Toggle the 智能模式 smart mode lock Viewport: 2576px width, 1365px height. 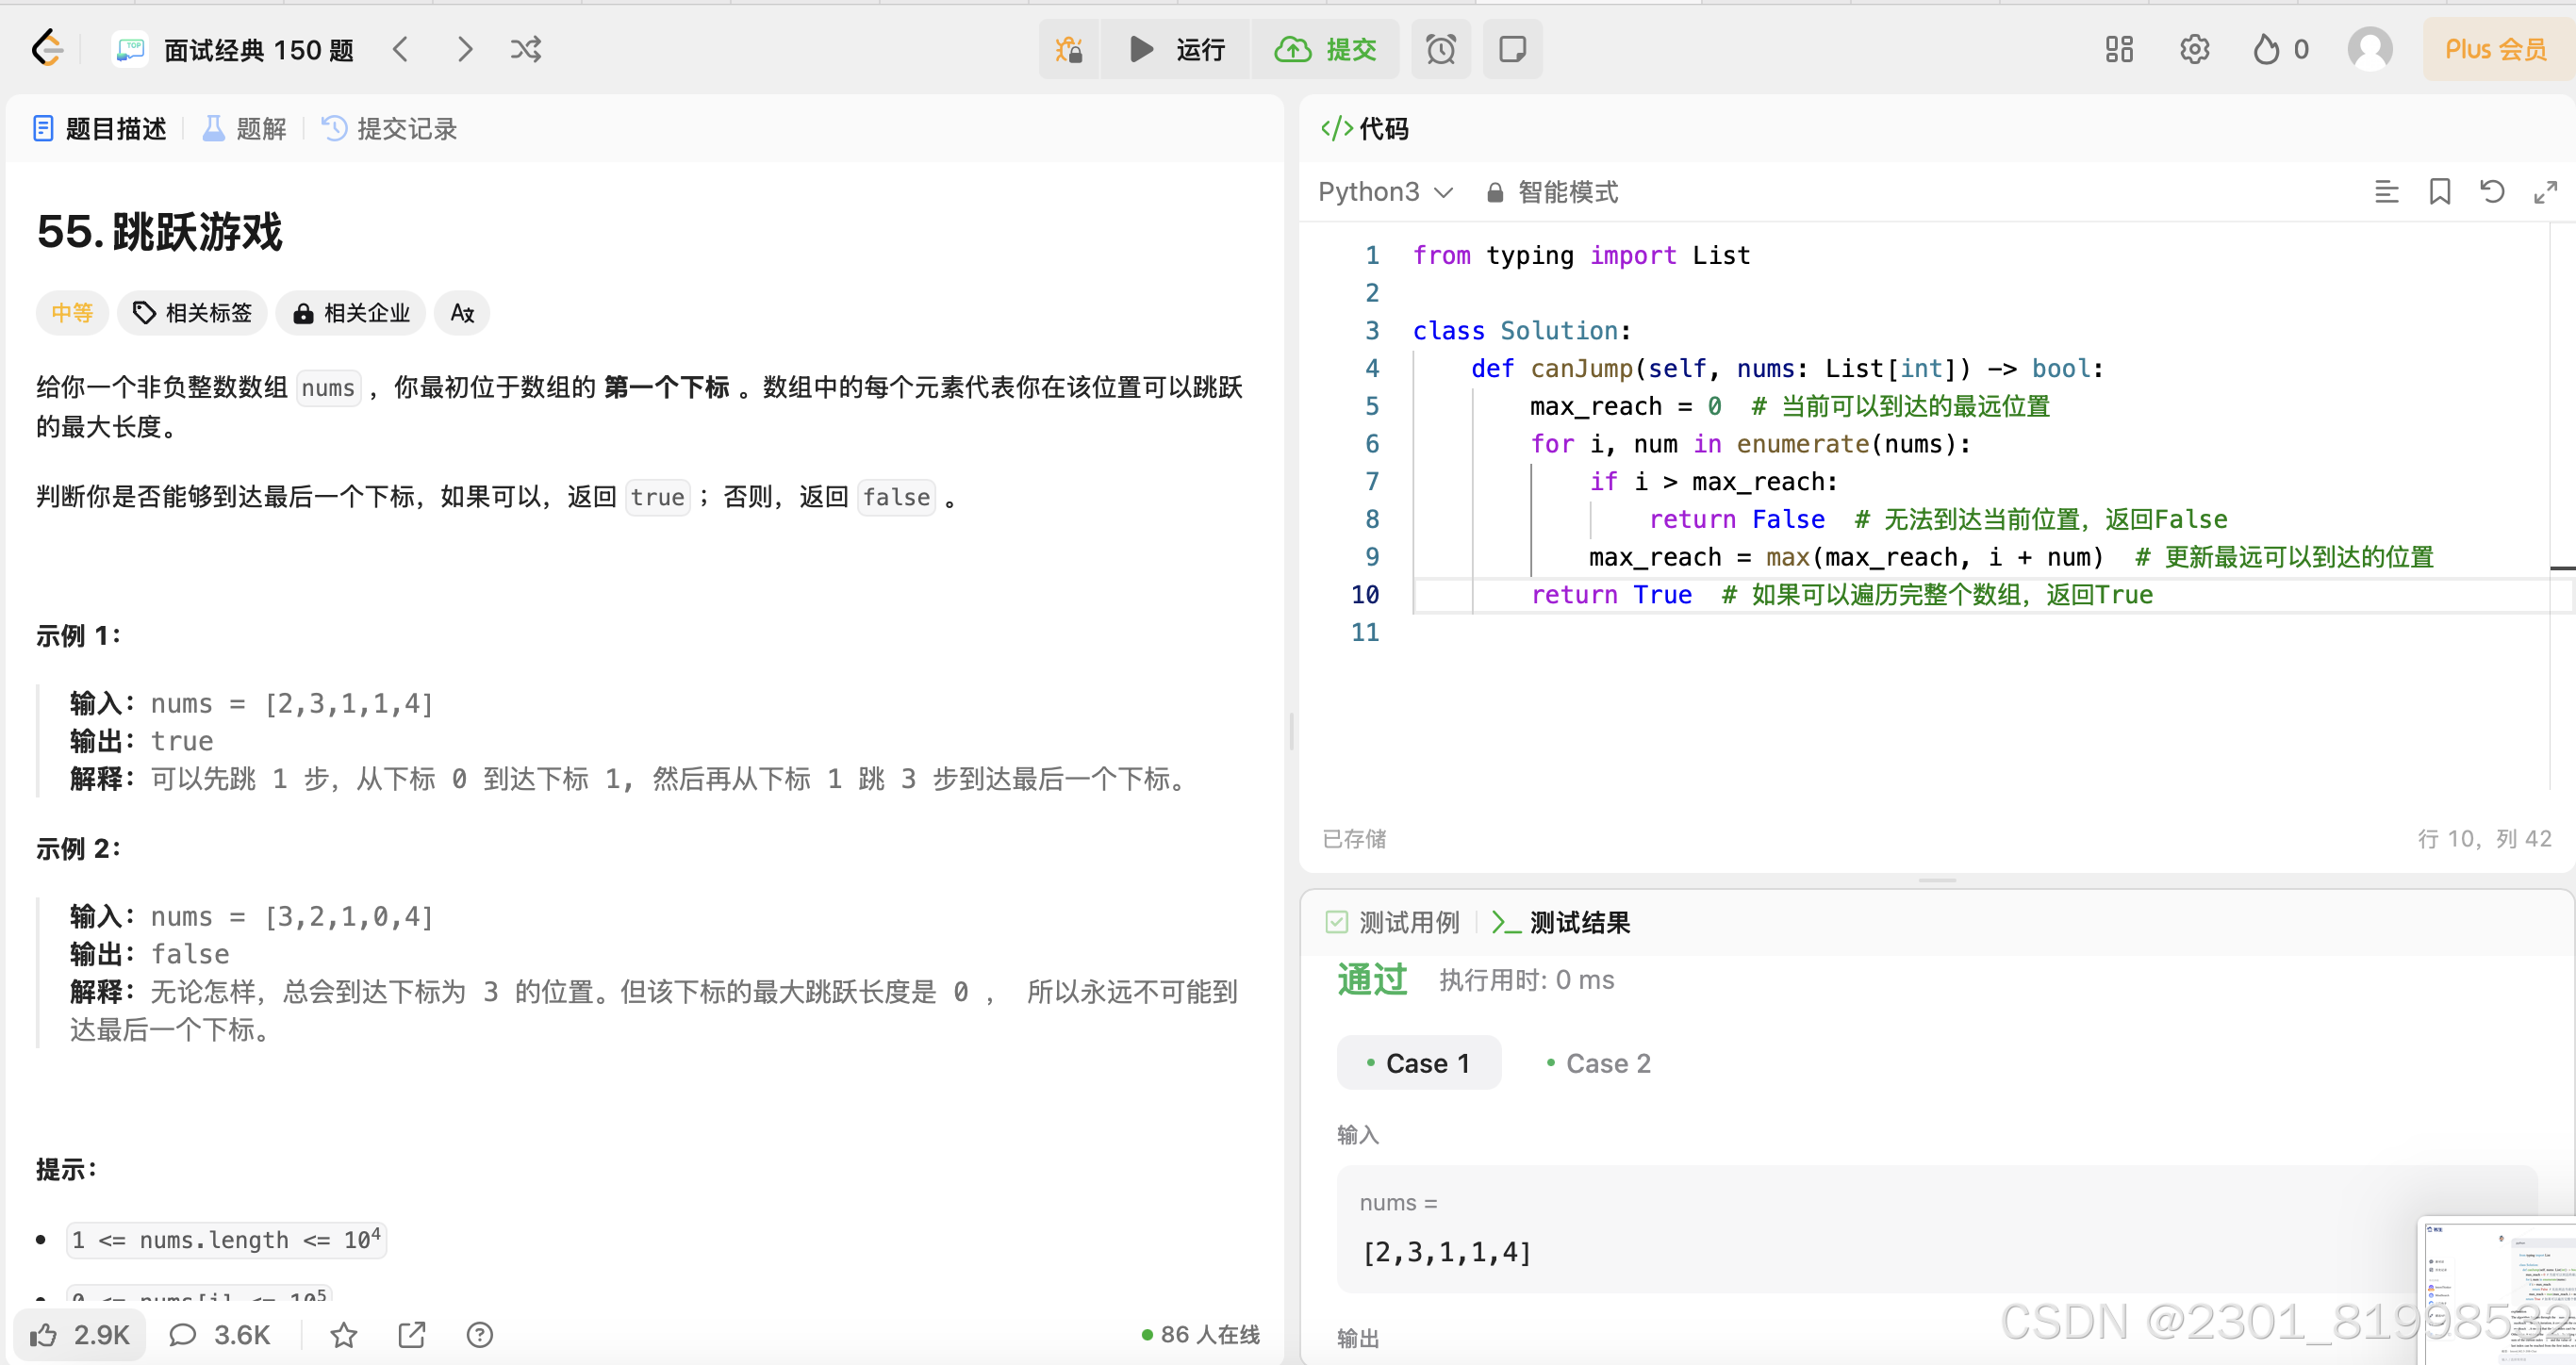click(x=1551, y=192)
